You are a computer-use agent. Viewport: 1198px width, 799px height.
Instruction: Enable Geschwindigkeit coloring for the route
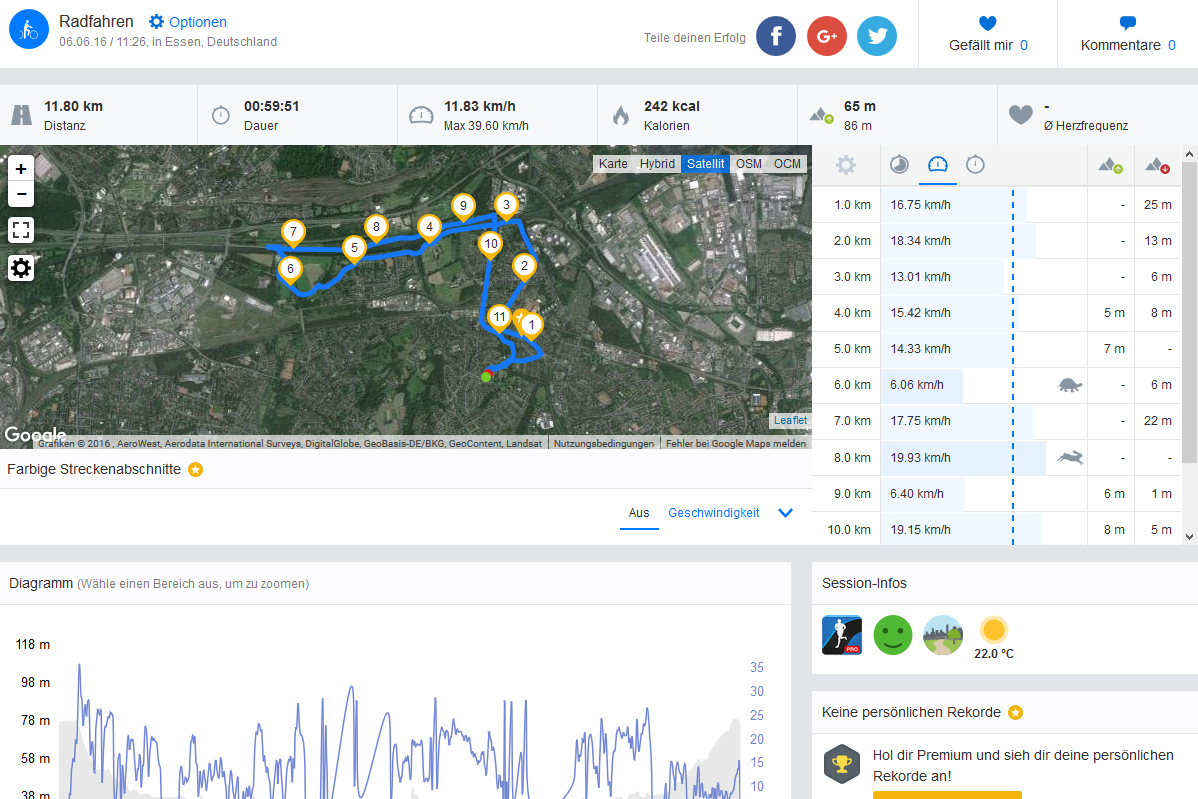pos(714,513)
